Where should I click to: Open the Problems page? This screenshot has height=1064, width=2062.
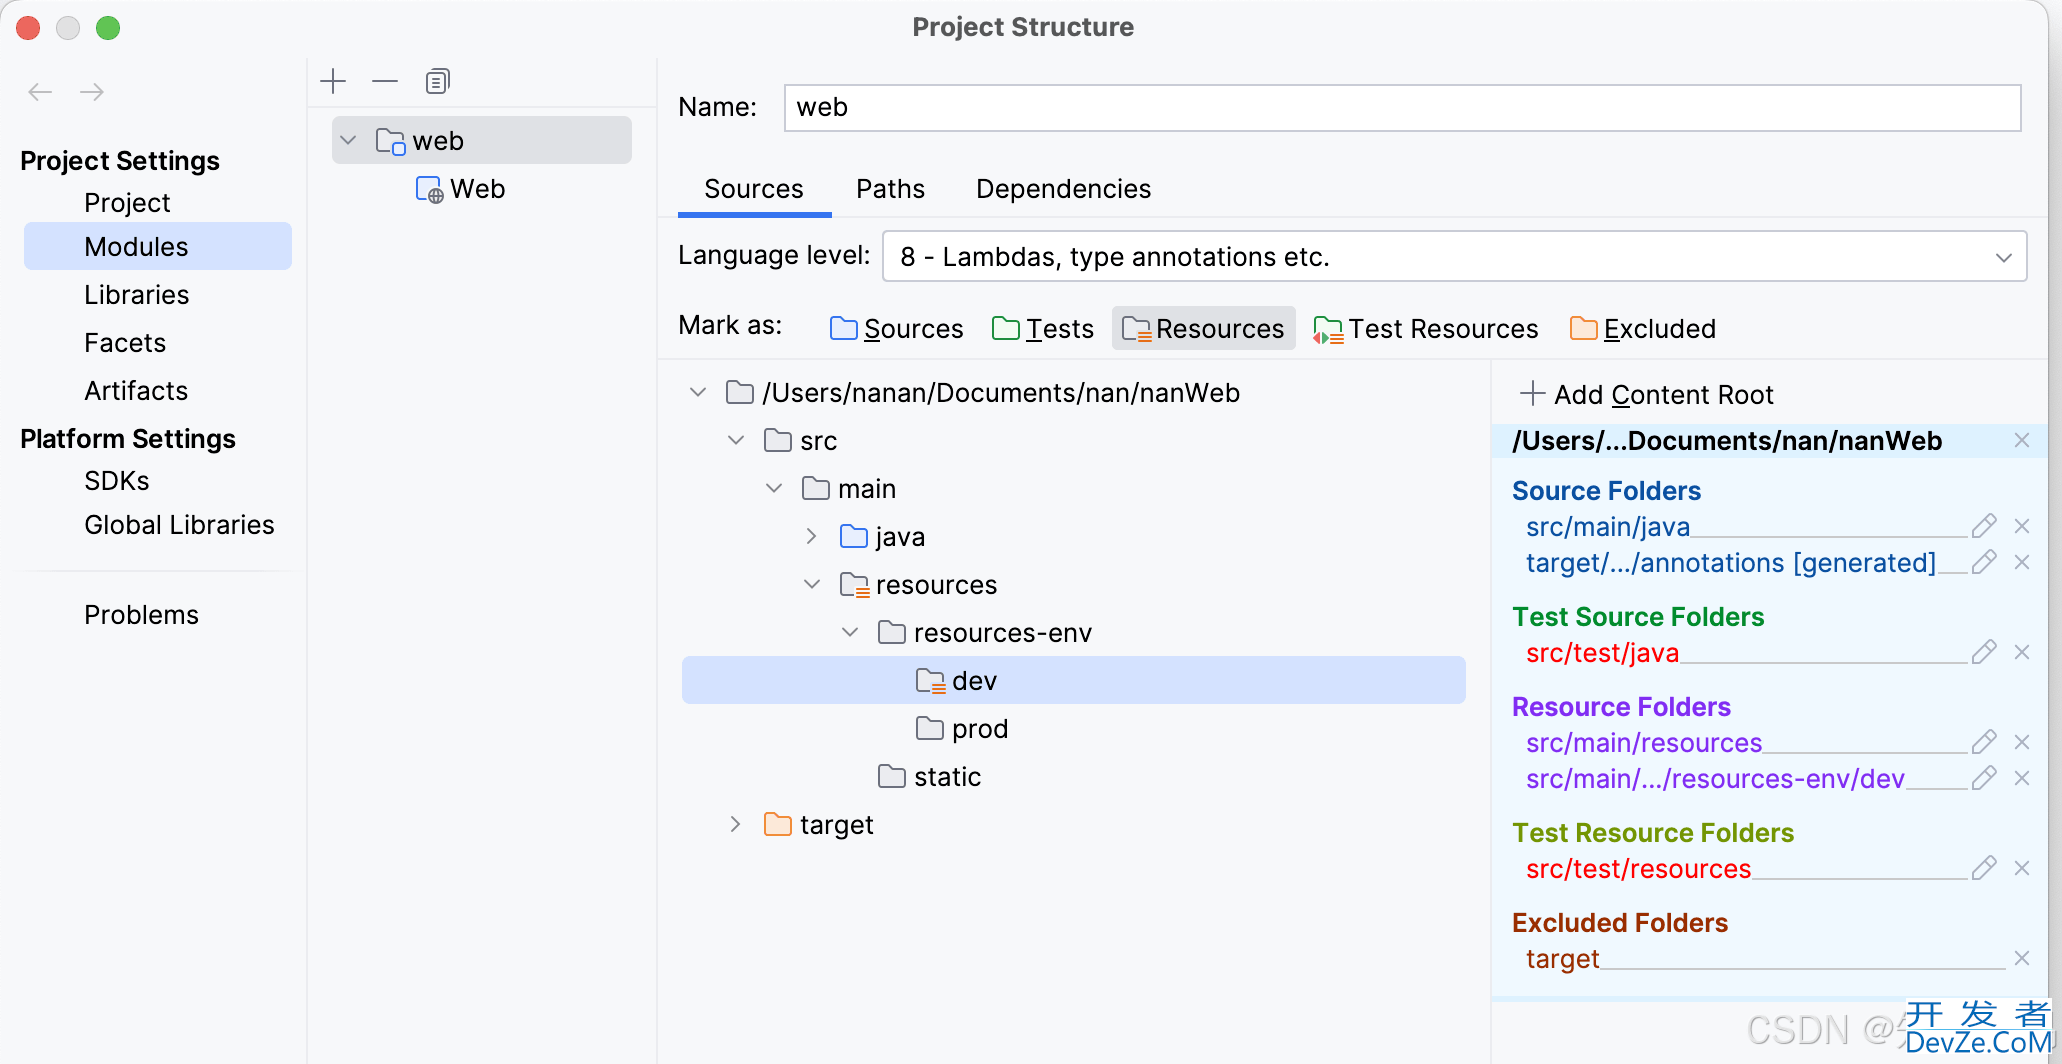pyautogui.click(x=142, y=615)
